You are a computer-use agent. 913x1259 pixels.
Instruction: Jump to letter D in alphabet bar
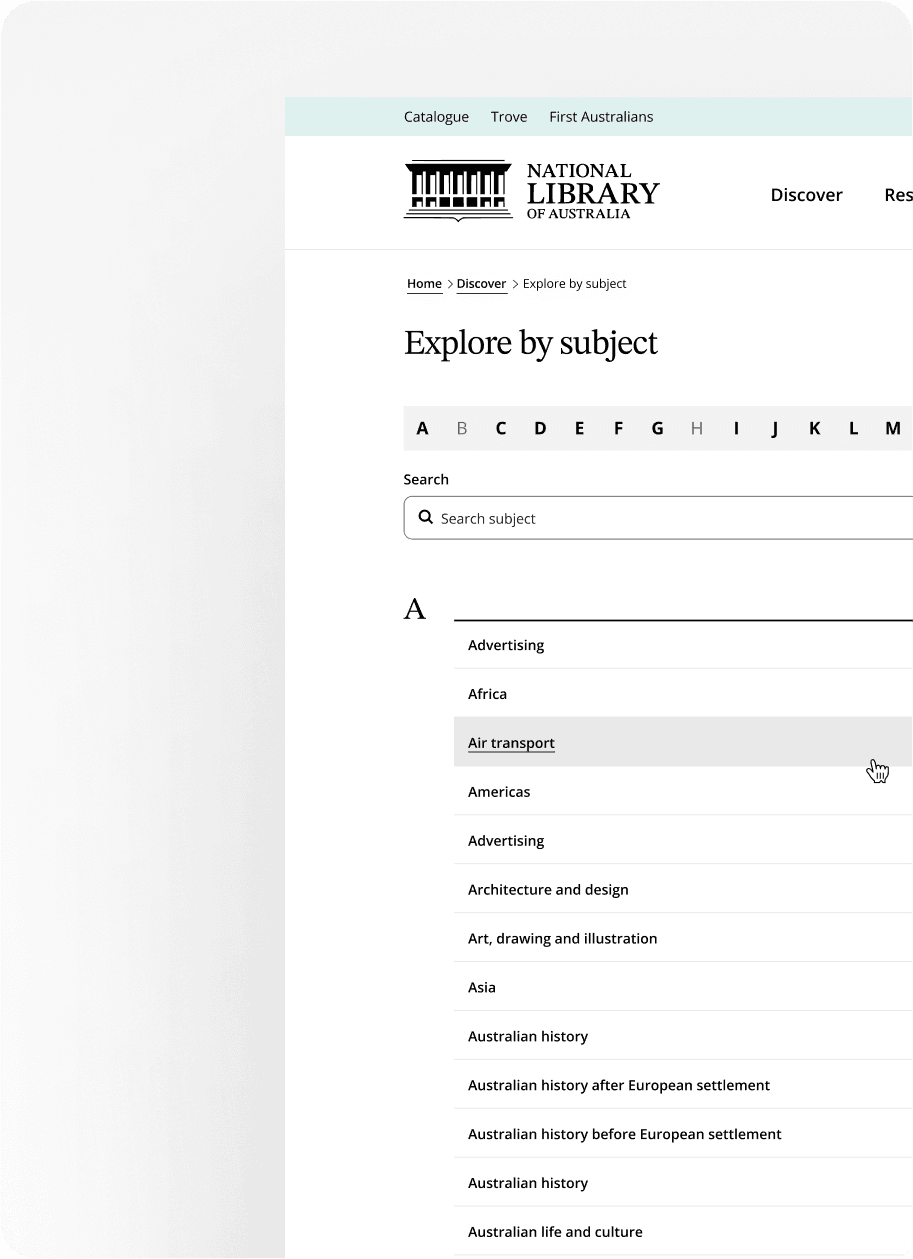coord(540,428)
